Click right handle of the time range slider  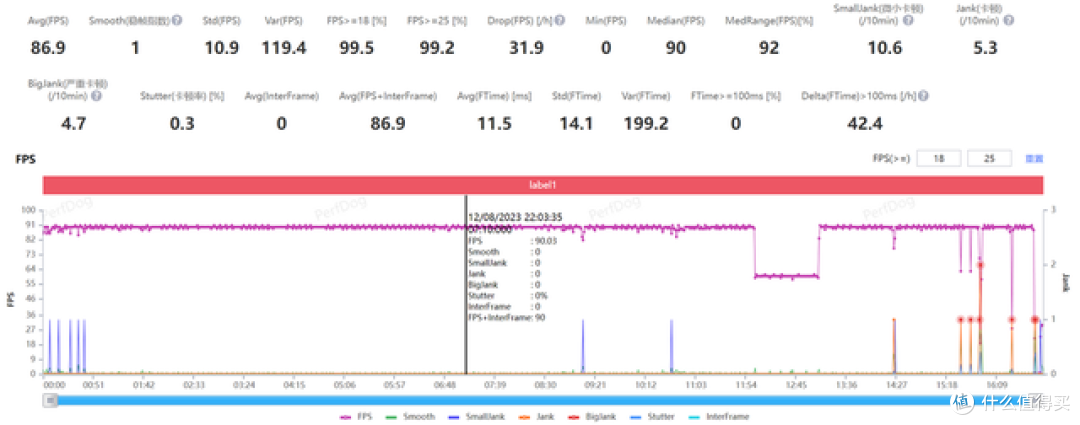tap(1038, 400)
